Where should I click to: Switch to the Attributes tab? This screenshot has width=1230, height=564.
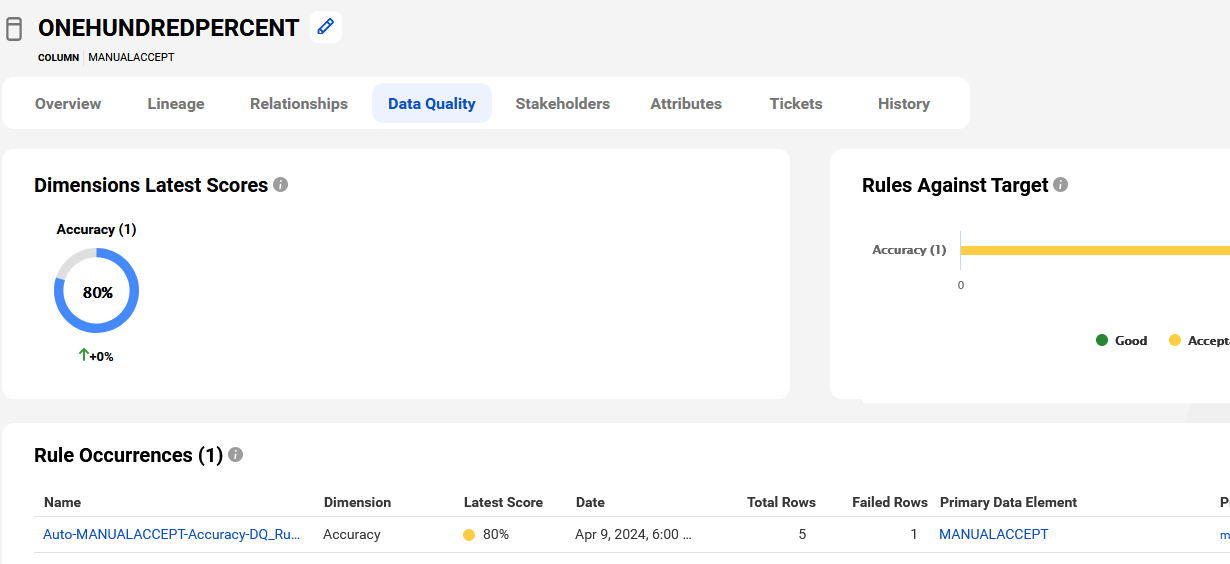(686, 104)
